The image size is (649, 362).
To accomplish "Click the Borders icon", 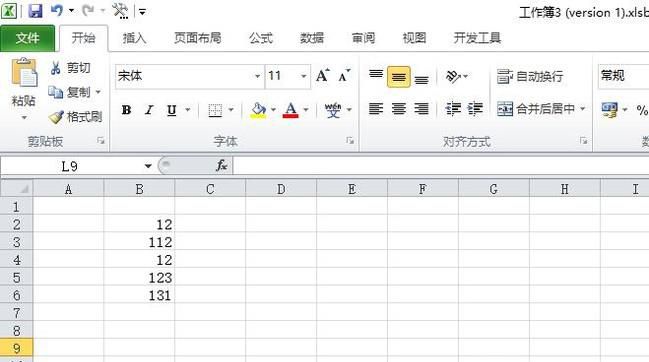I will point(215,110).
